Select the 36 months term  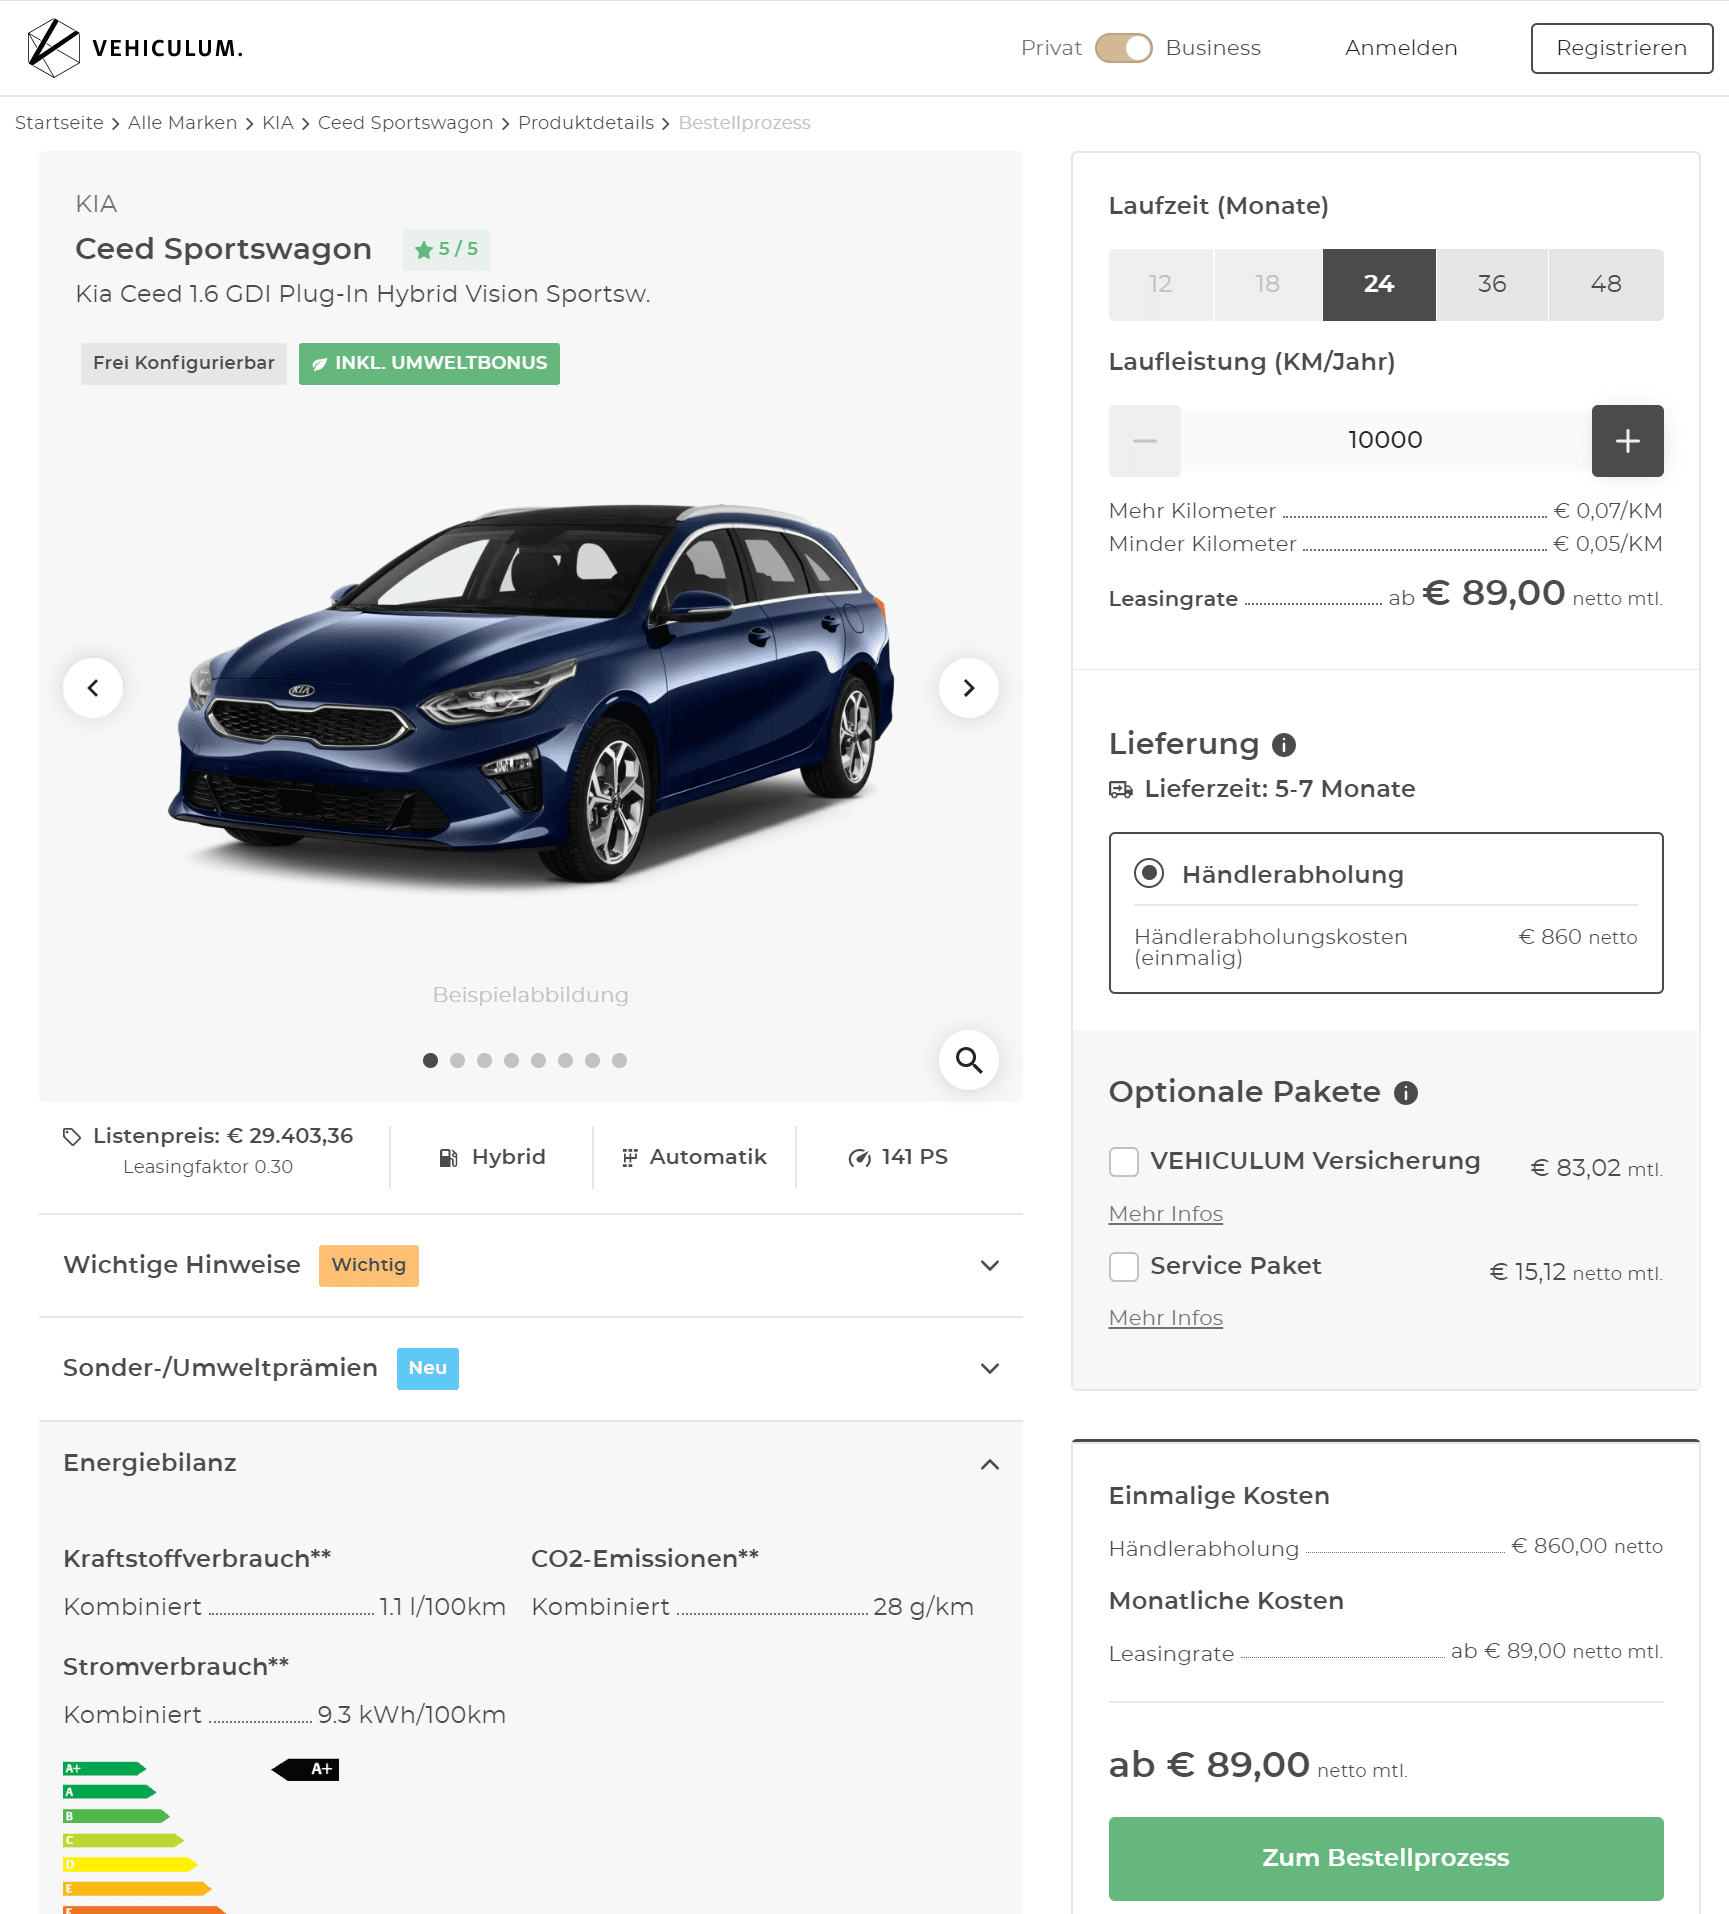click(1491, 285)
